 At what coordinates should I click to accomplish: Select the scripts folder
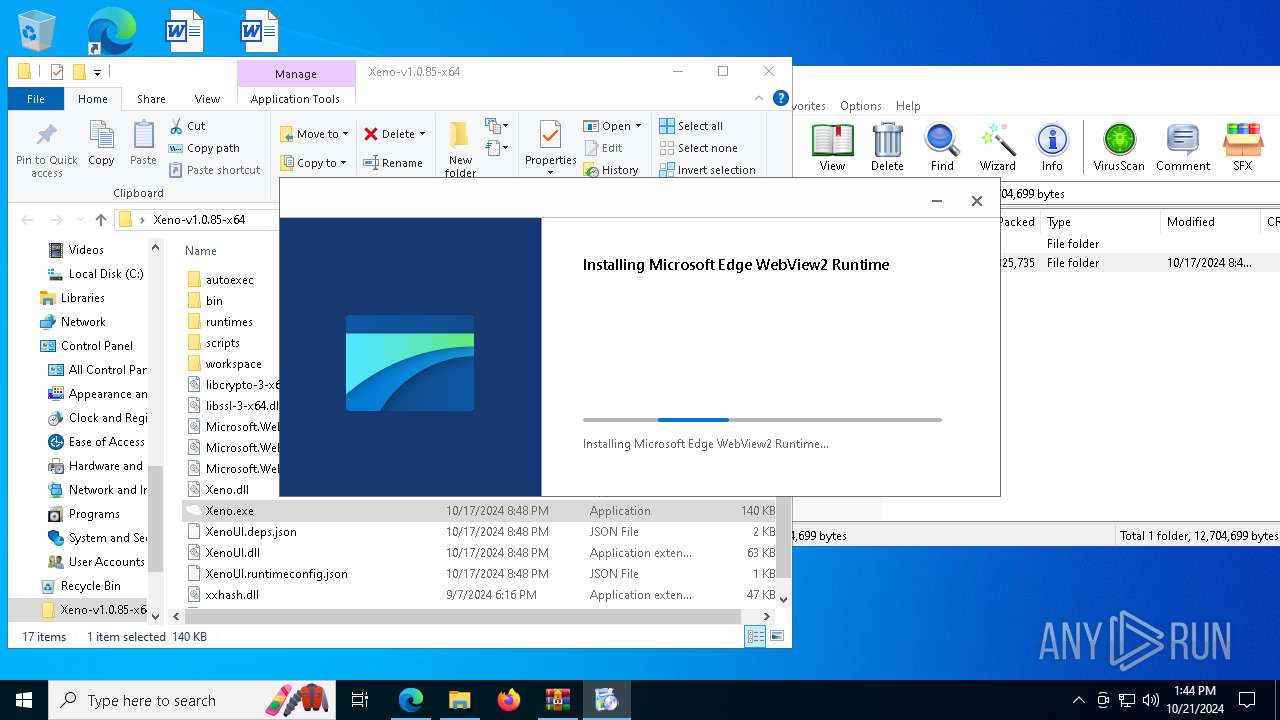(x=223, y=343)
